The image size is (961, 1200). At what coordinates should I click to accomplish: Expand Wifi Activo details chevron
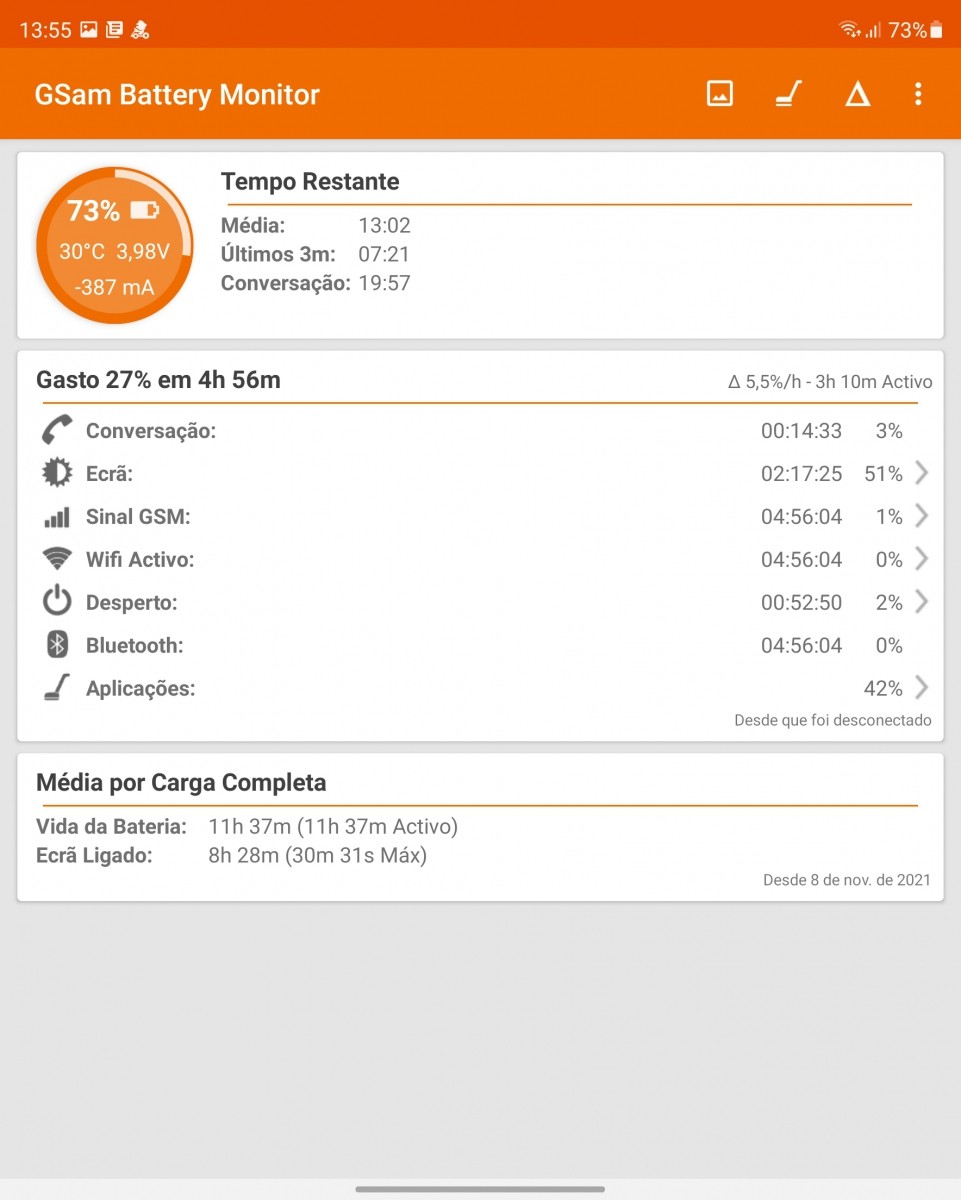(x=921, y=559)
